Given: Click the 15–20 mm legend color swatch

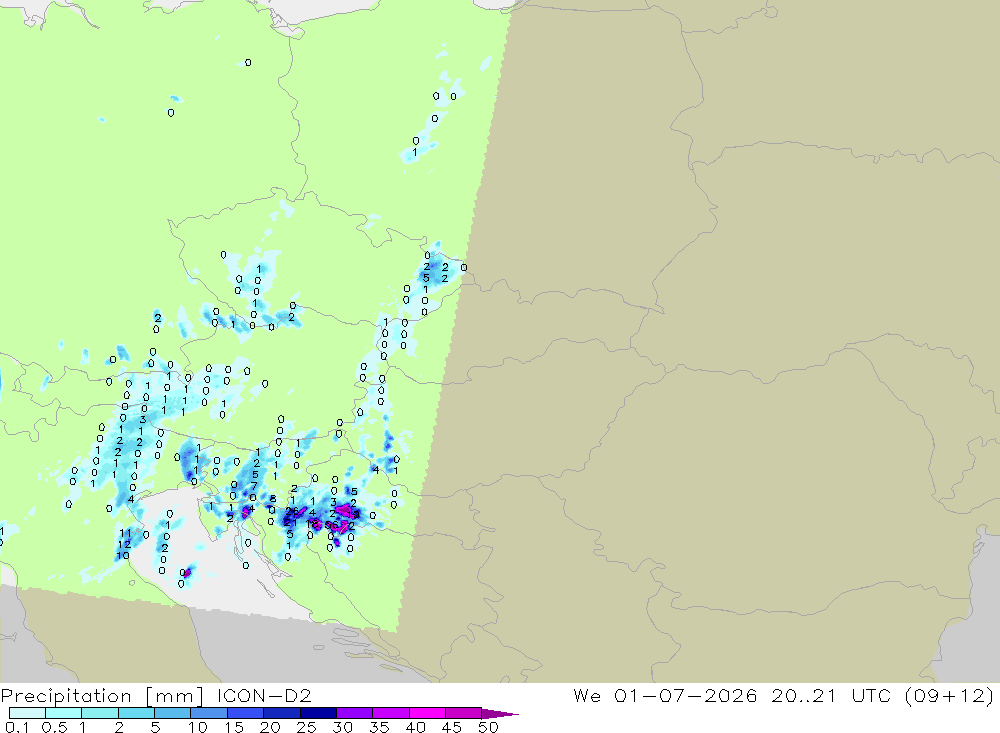Looking at the screenshot, I should coord(246,713).
